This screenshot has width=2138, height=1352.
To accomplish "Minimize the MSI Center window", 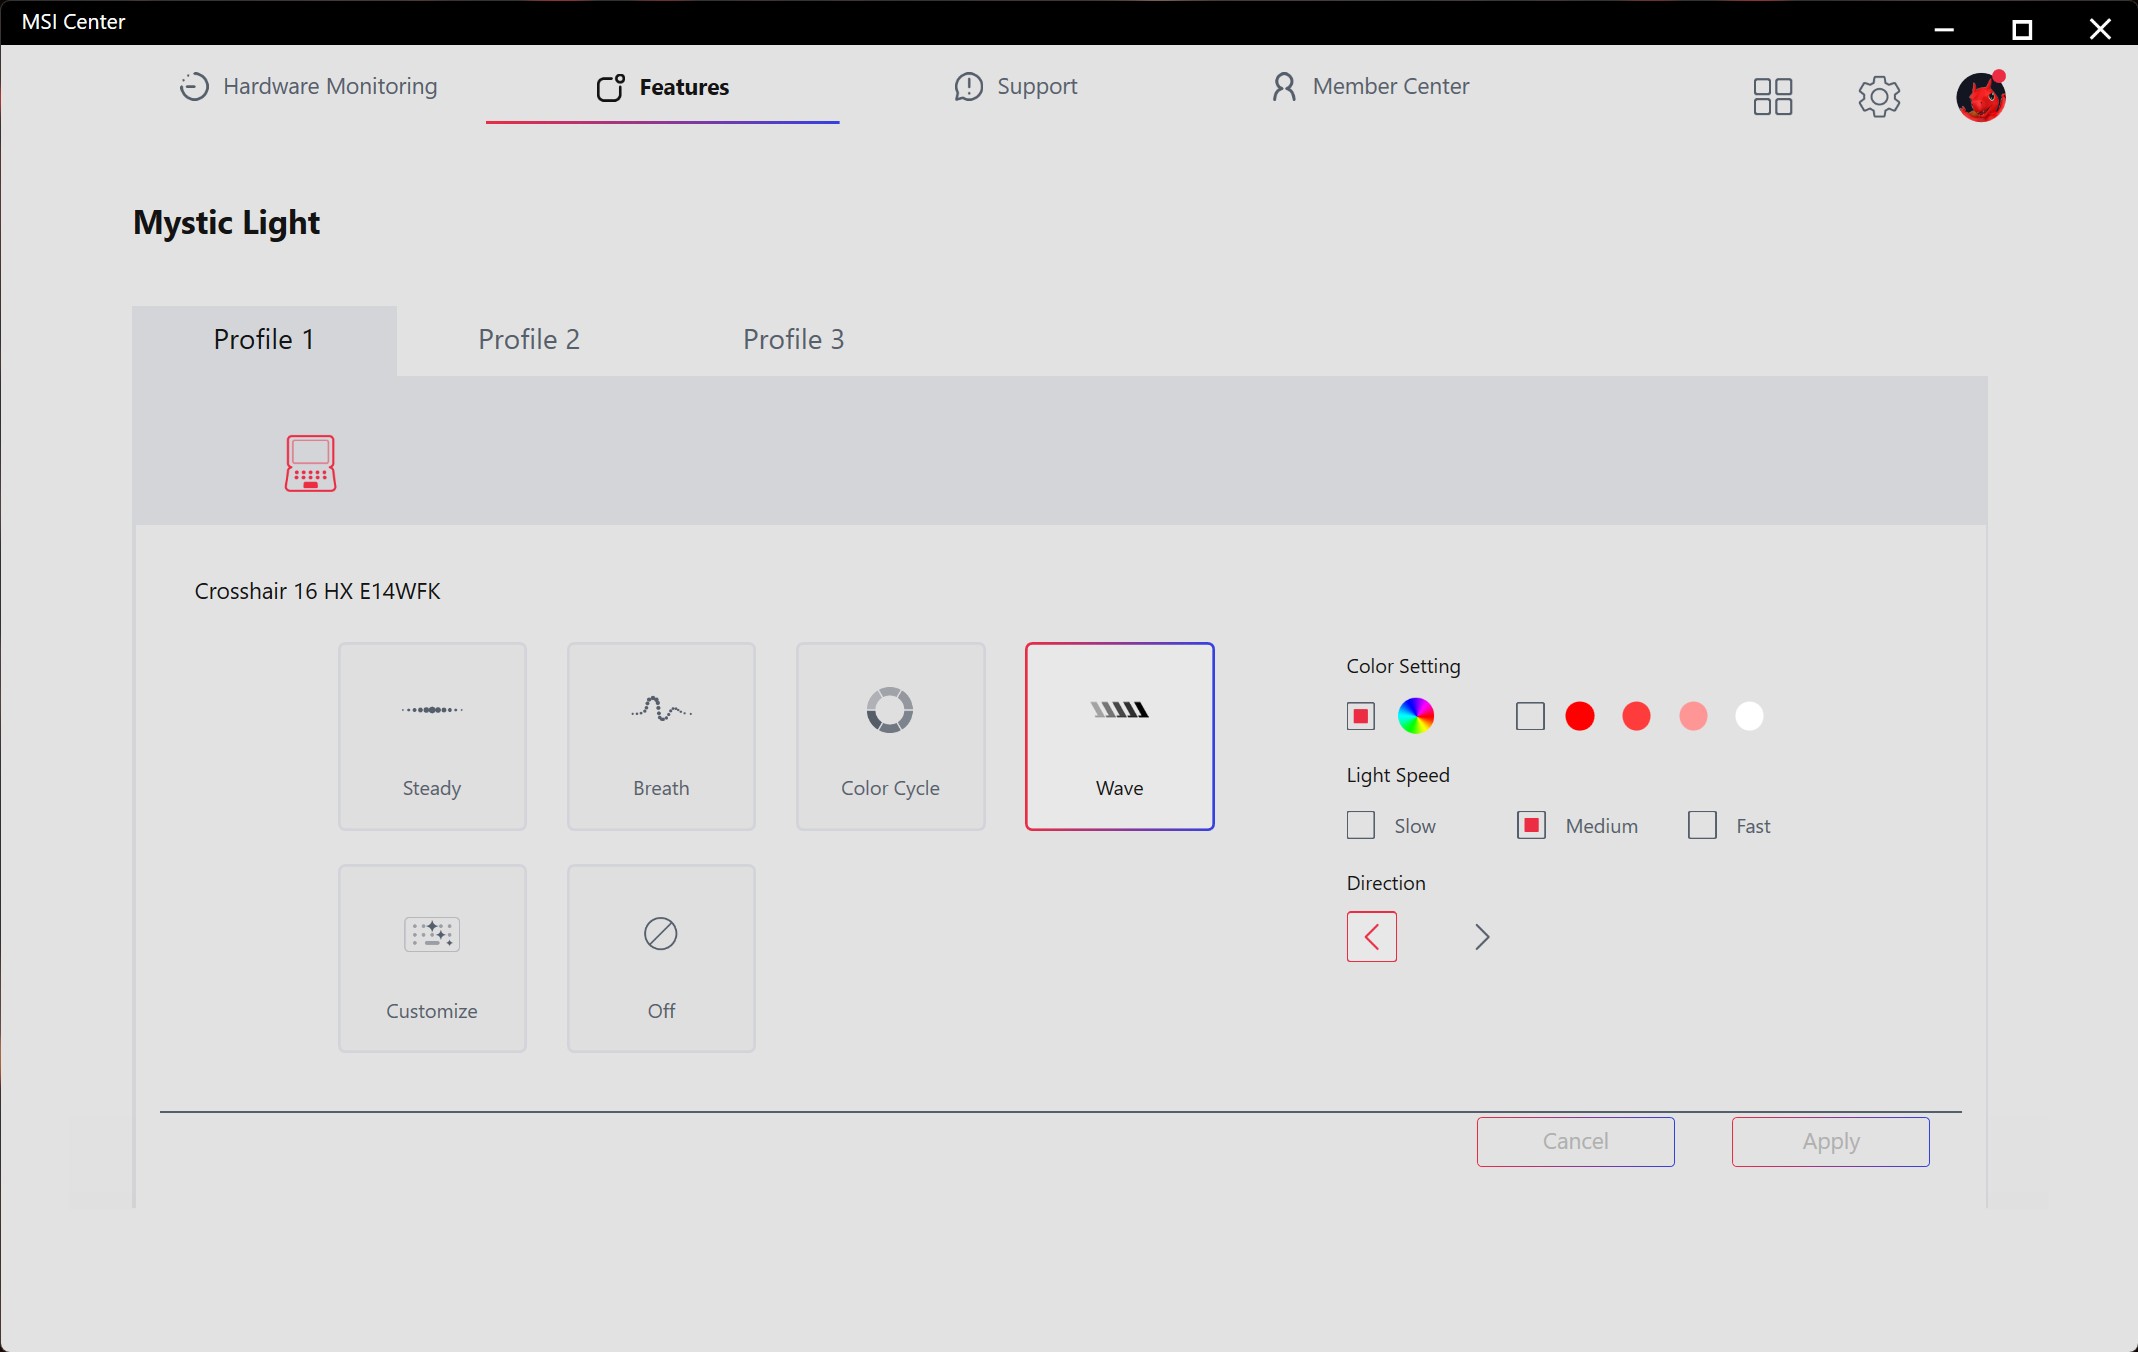I will (x=1944, y=29).
